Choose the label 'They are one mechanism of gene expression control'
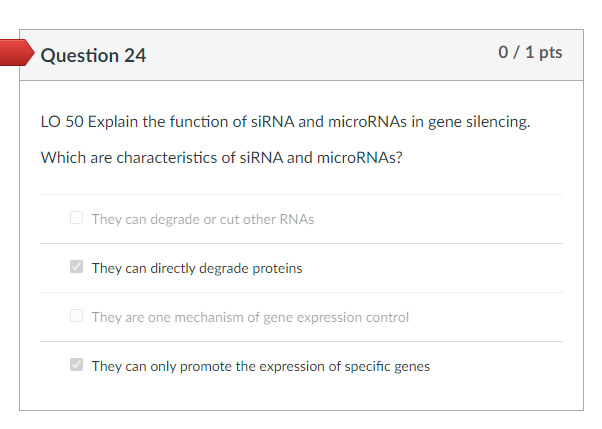 pyautogui.click(x=250, y=317)
